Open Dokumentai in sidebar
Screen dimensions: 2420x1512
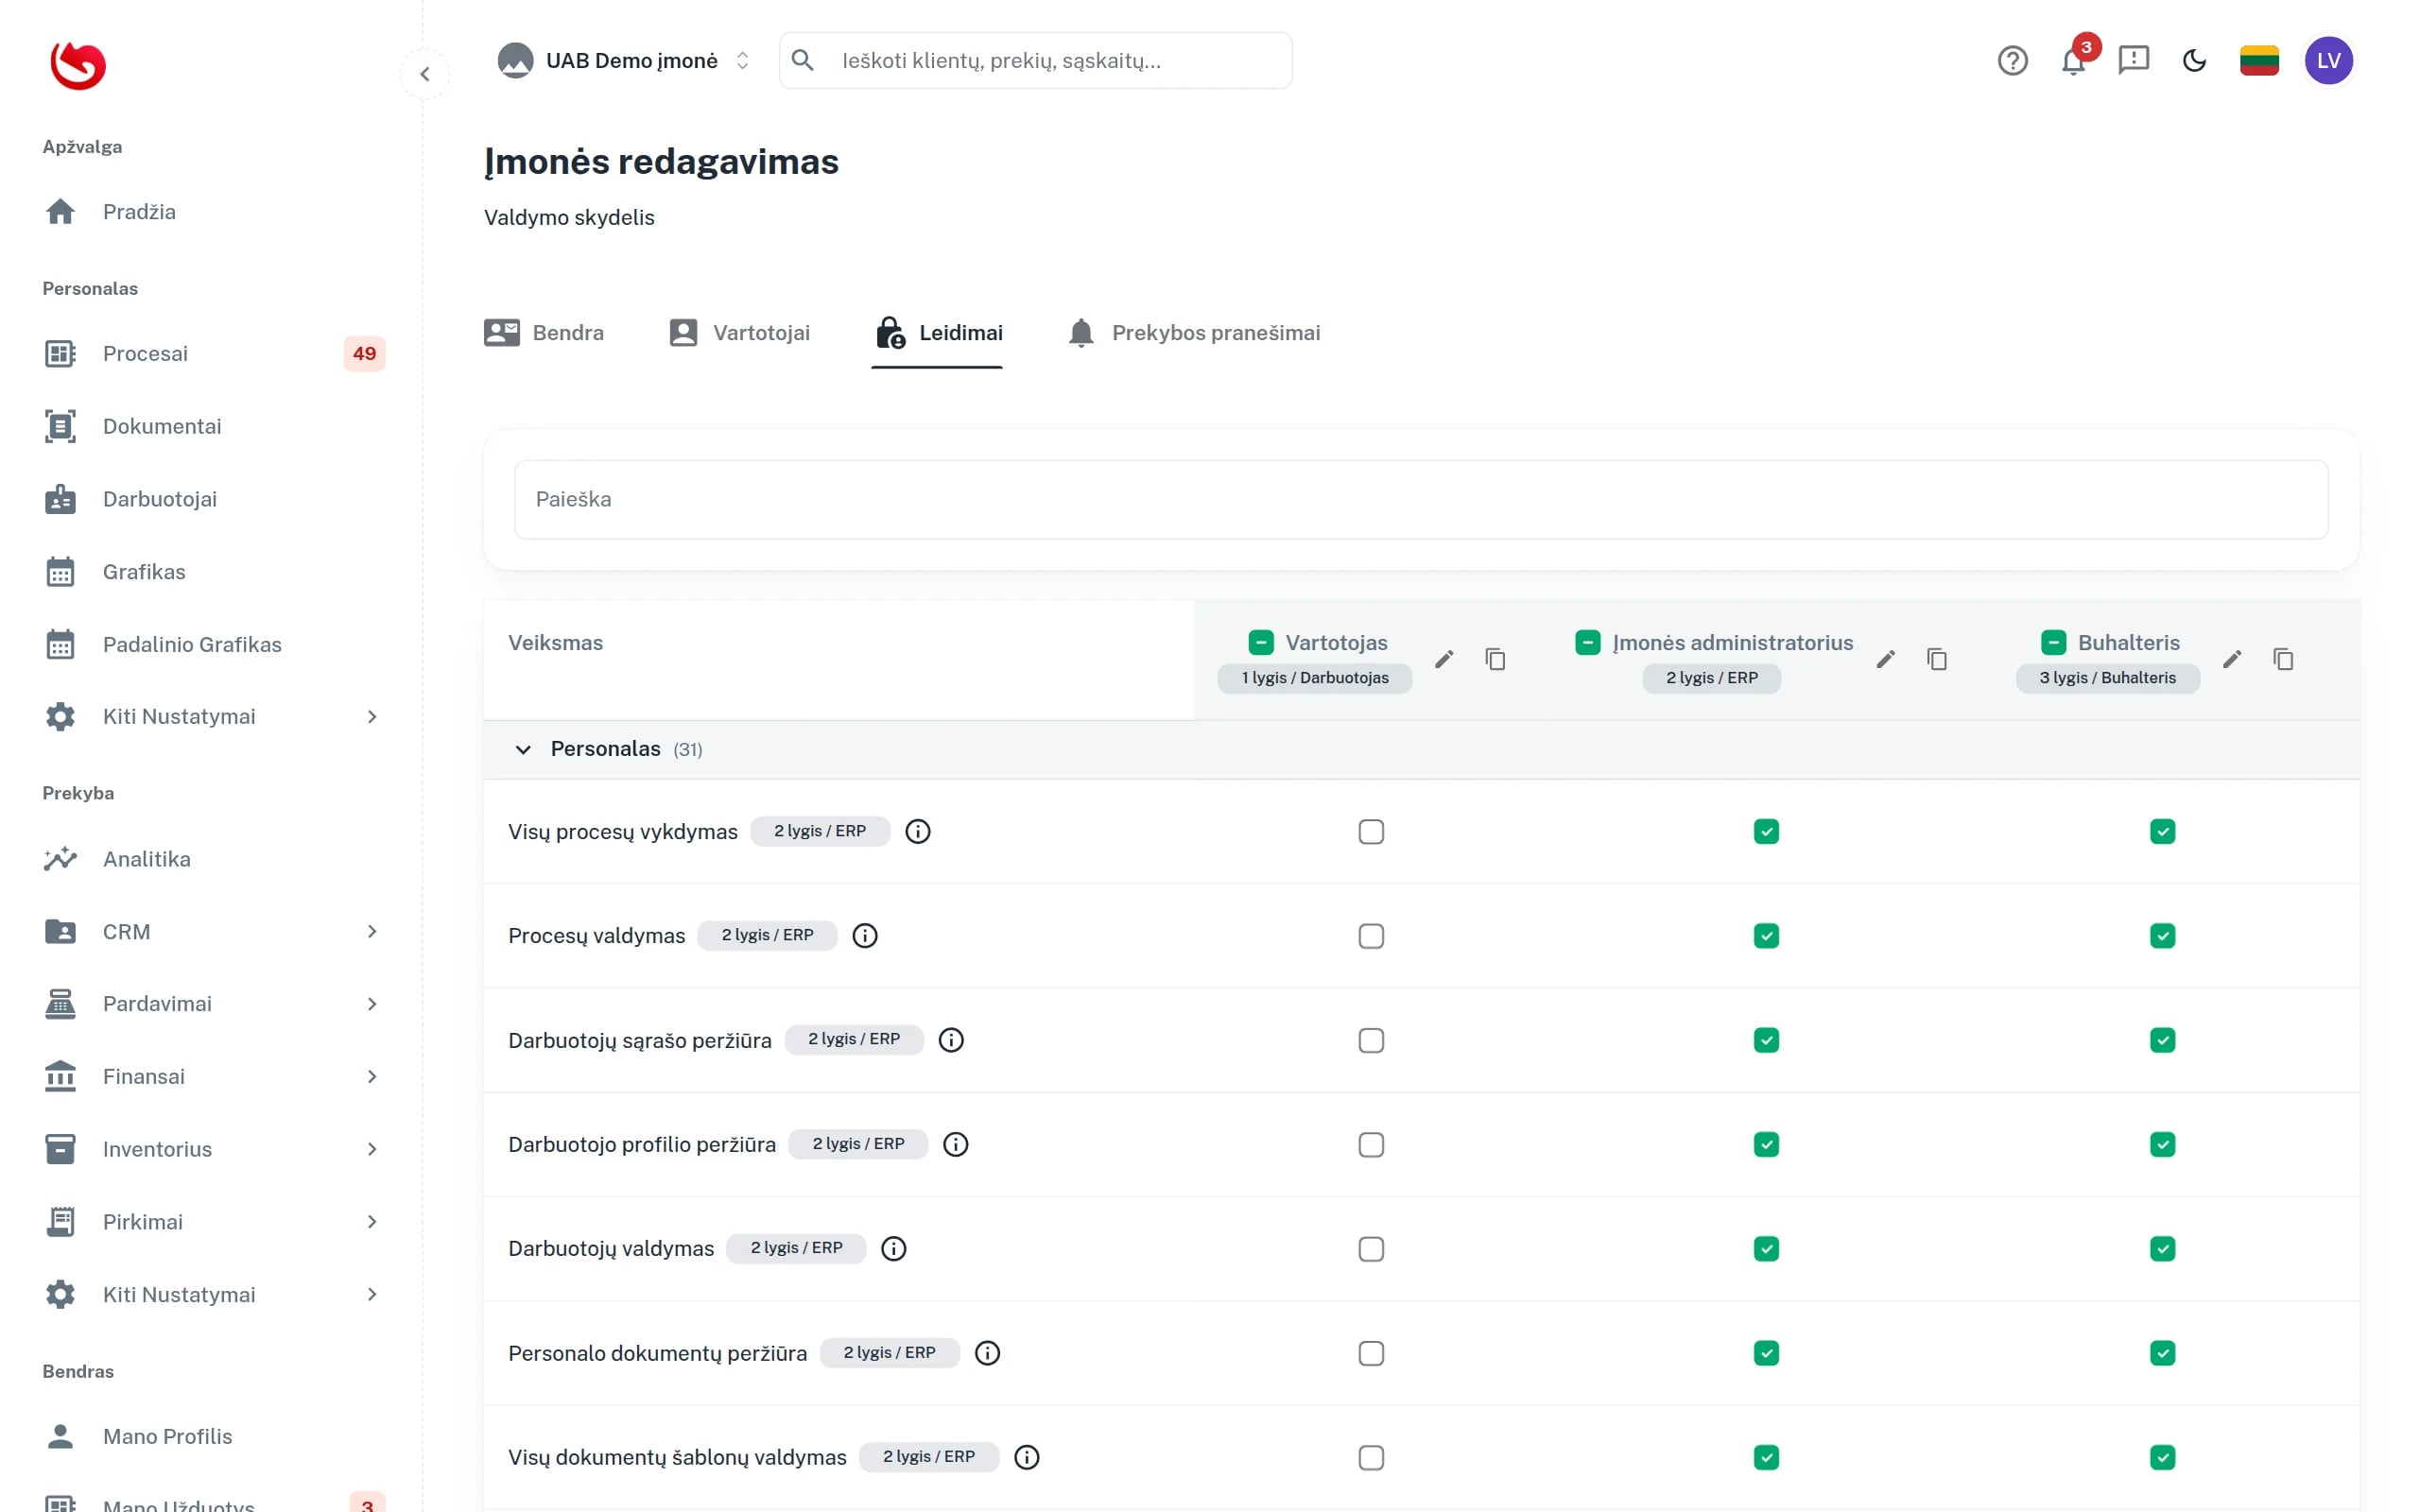coord(212,426)
